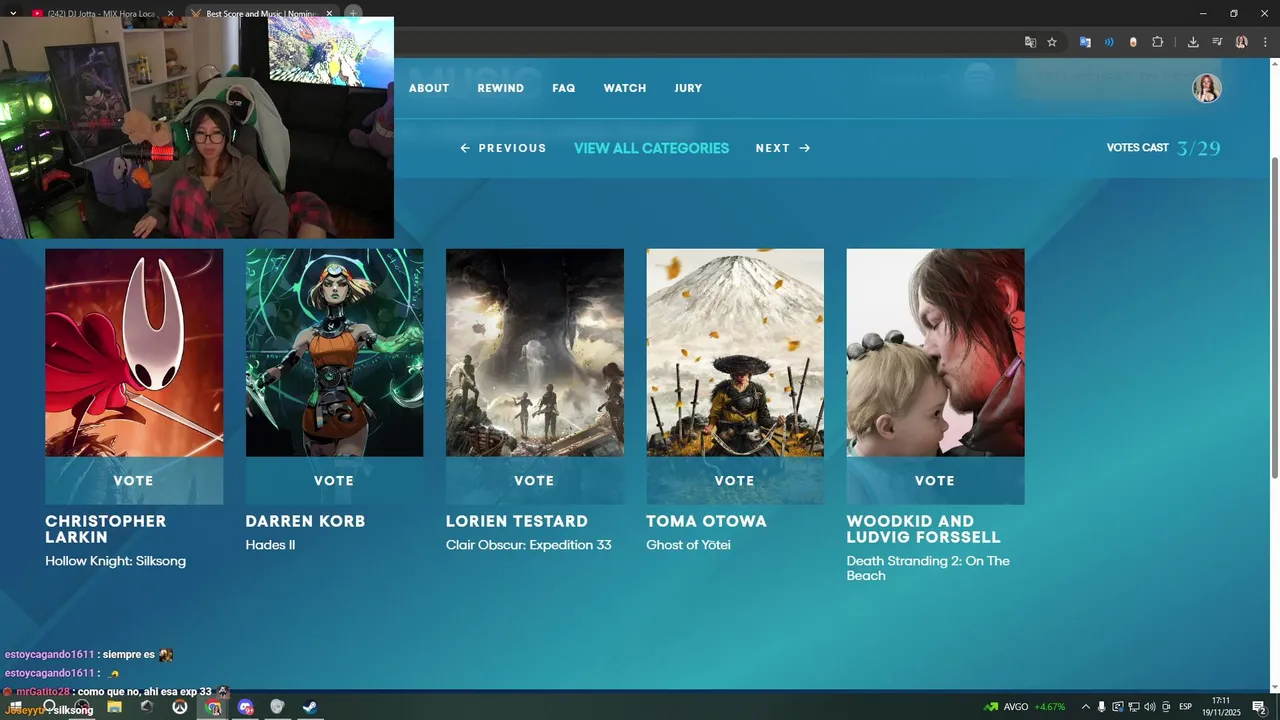
Task: Go to the NEXT category
Action: [783, 148]
